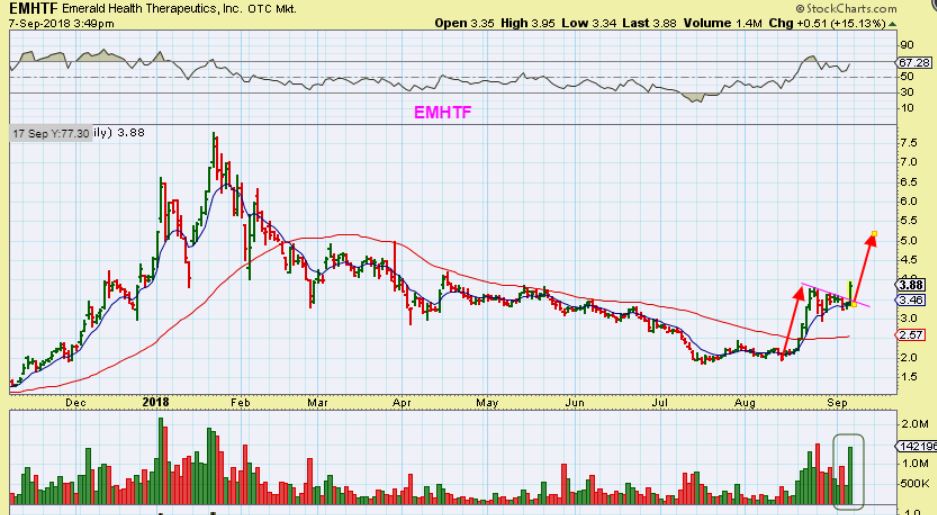This screenshot has width=937, height=515.
Task: Click the Last 3.88 value in header
Action: tap(649, 23)
